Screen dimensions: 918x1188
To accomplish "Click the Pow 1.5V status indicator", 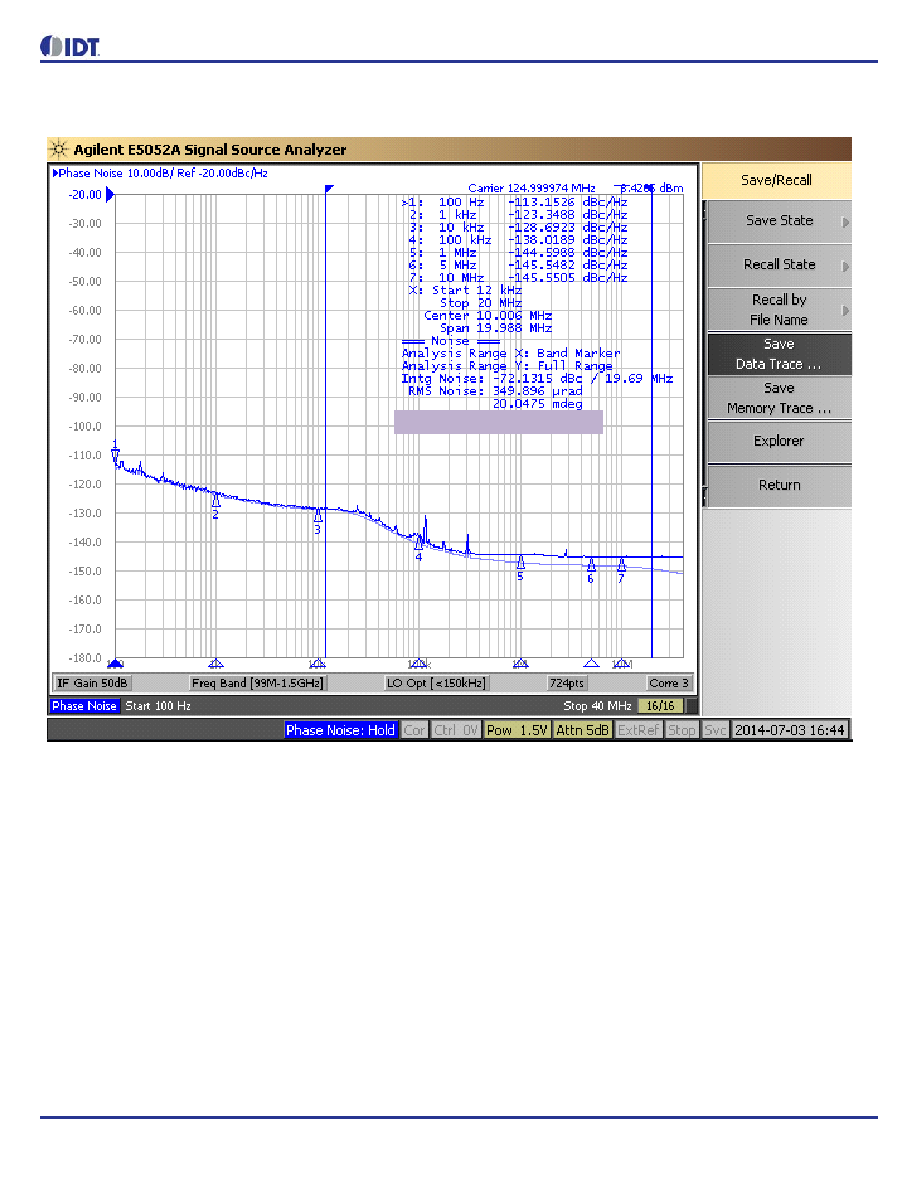I will [517, 730].
